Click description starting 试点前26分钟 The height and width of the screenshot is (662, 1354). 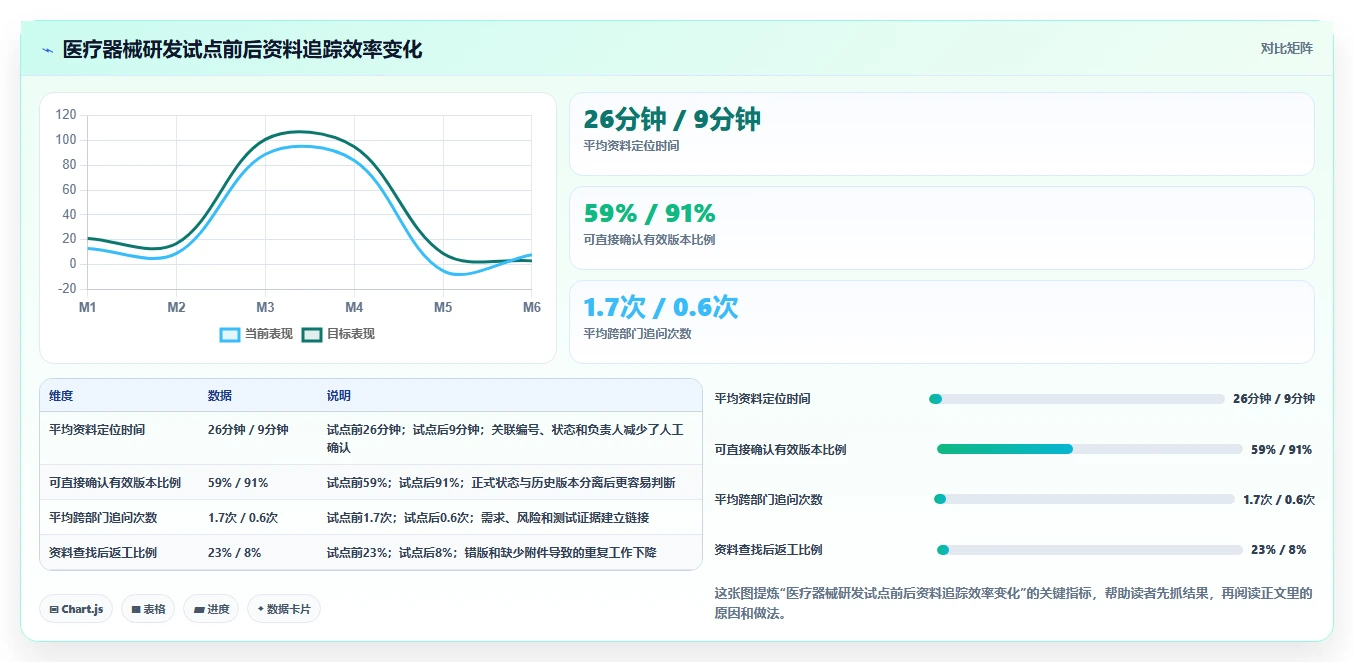click(x=505, y=439)
